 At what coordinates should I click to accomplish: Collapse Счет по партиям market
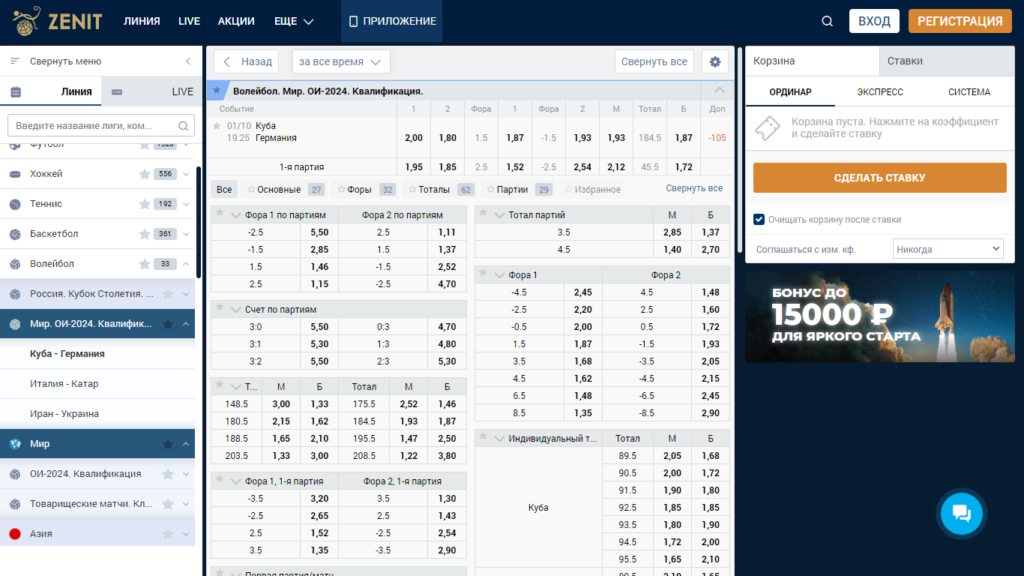[236, 310]
